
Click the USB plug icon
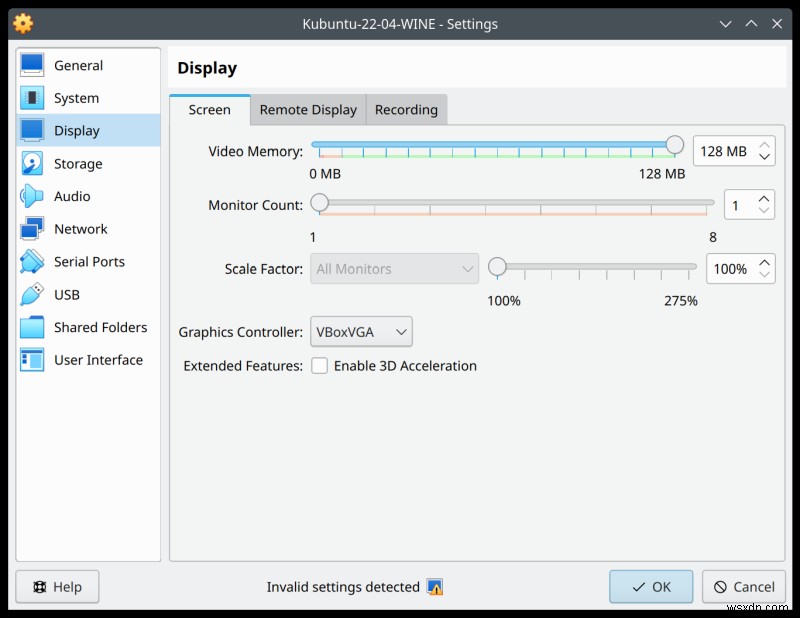32,294
